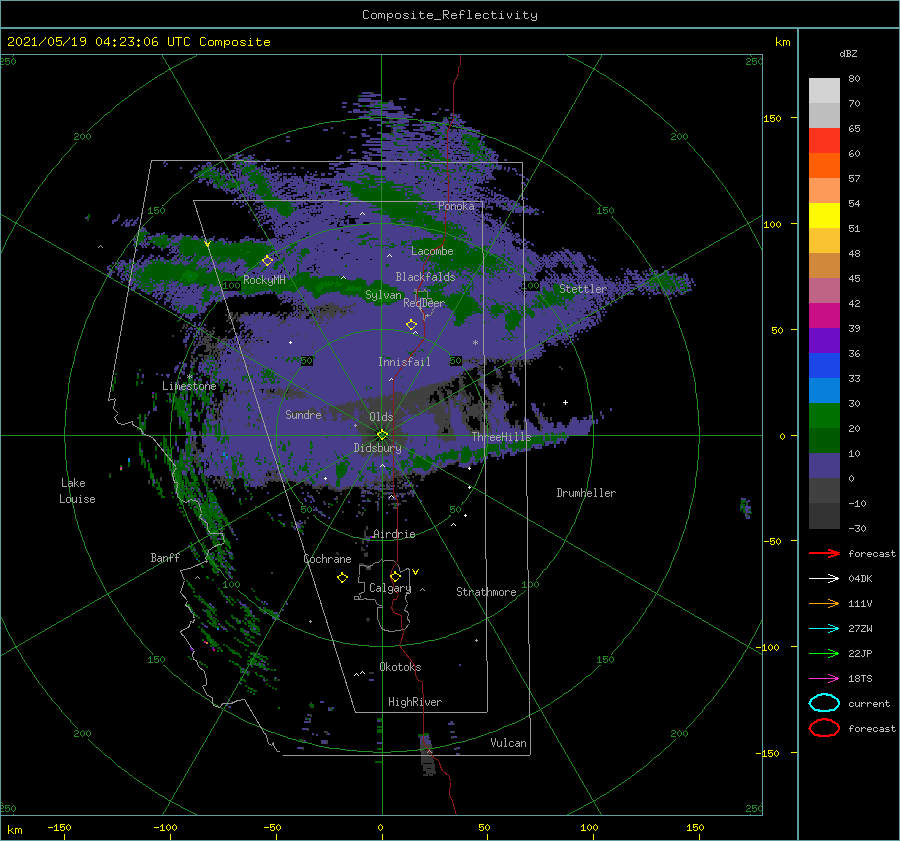Click the Innisfail label

(x=404, y=362)
